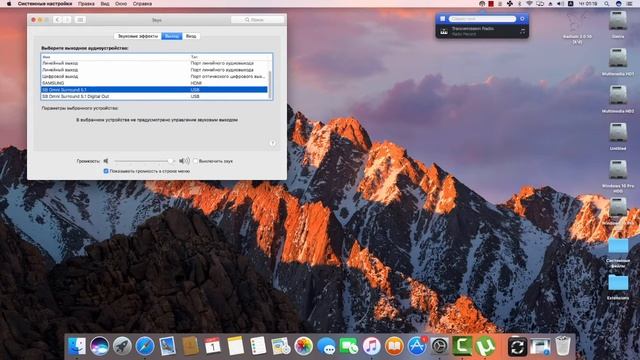Show all preferences grid button
This screenshot has height=360, width=640.
(x=80, y=20)
